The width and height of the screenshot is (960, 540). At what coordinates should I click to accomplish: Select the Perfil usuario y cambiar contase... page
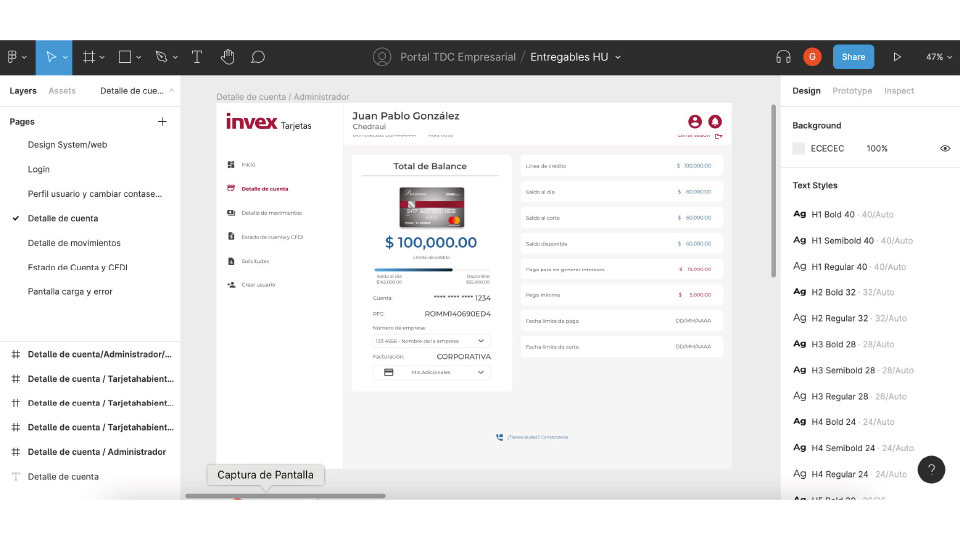click(x=95, y=193)
